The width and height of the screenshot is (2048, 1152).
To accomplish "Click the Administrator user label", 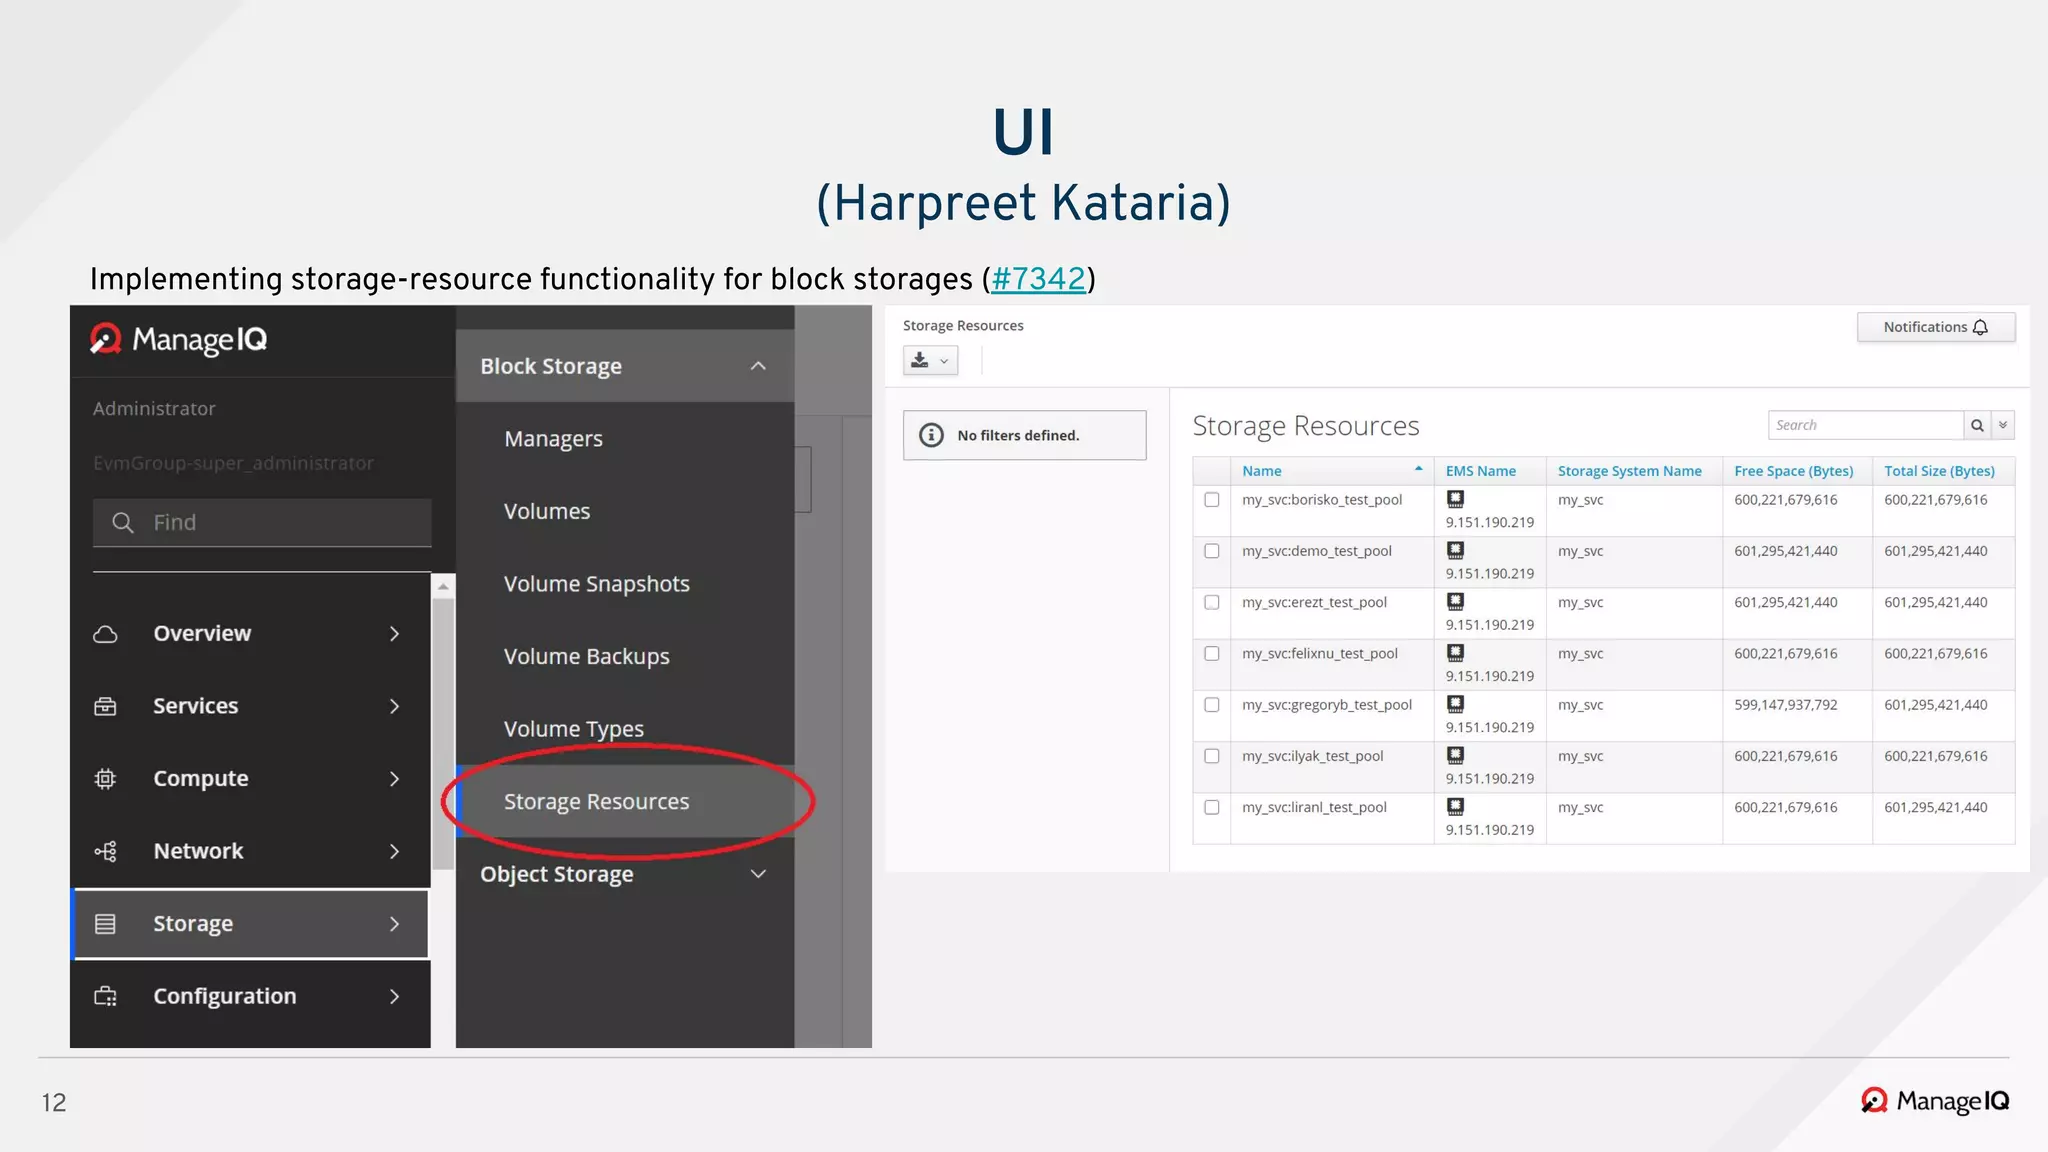I will coord(154,409).
